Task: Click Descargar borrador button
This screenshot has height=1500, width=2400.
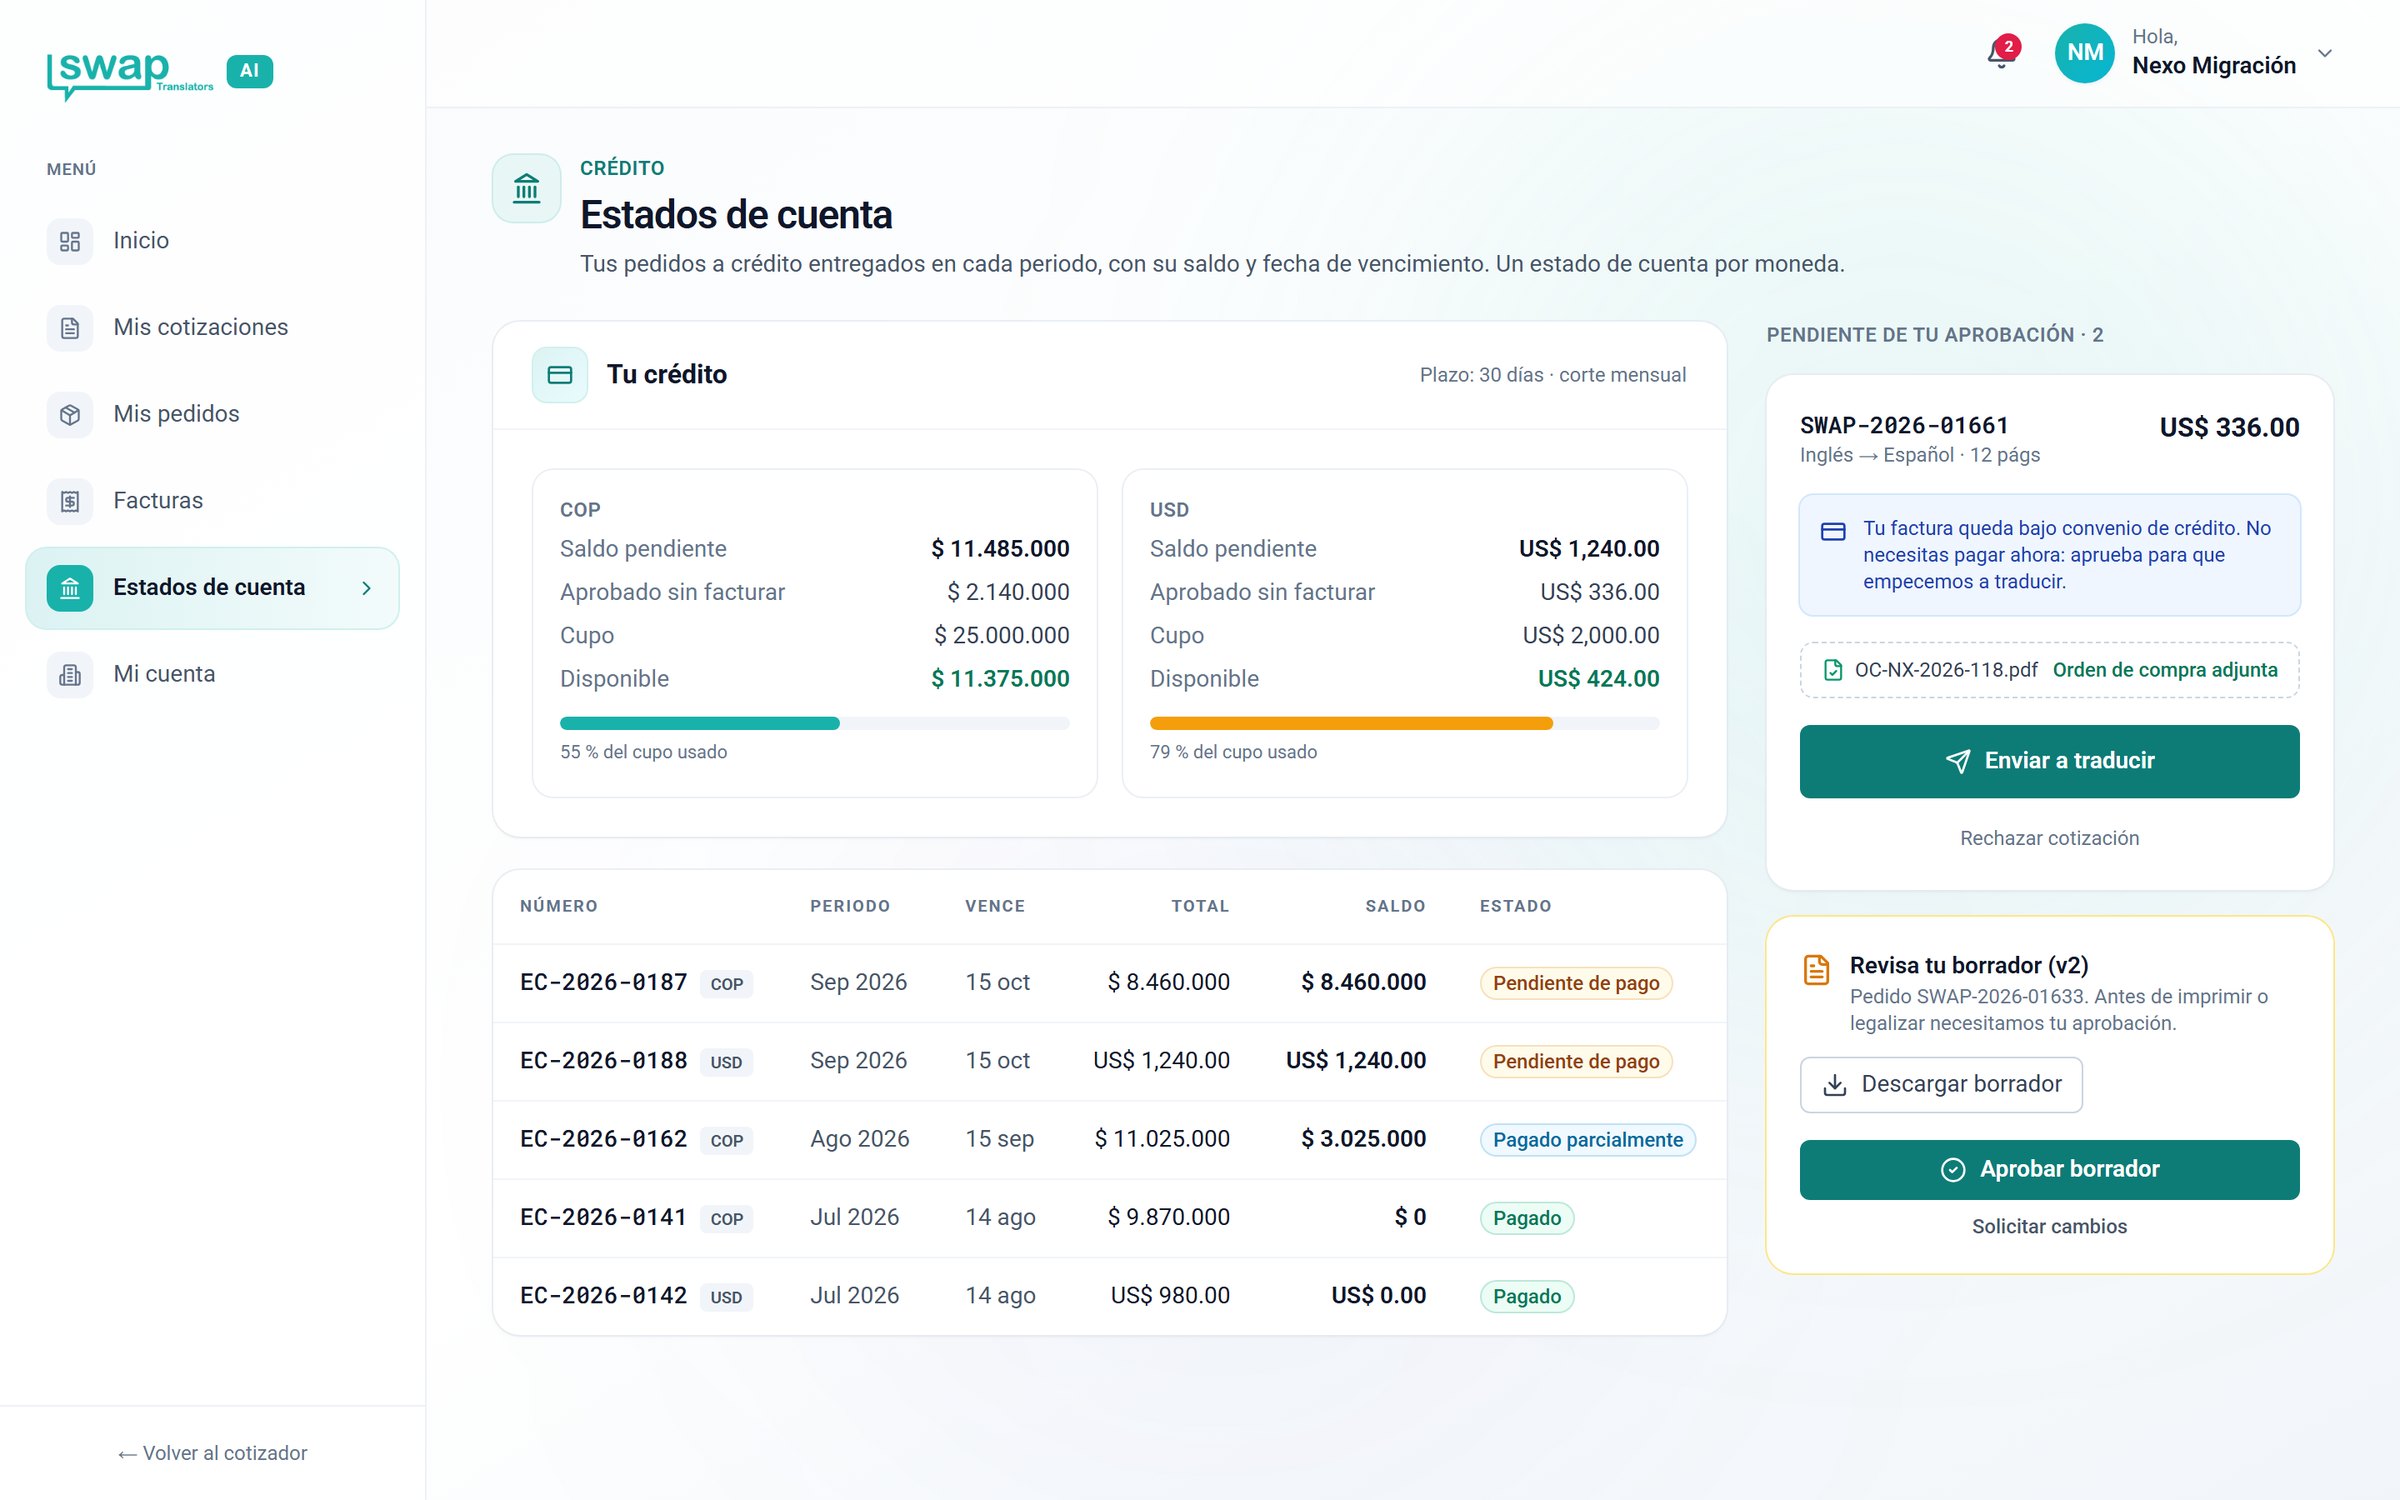Action: click(1941, 1084)
